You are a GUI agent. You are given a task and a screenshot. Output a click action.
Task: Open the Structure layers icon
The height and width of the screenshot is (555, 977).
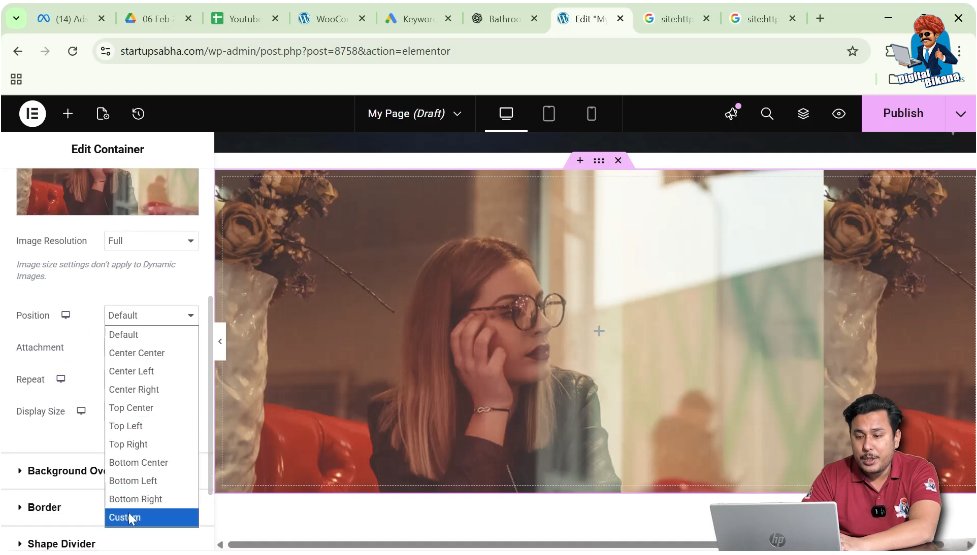[x=803, y=114]
